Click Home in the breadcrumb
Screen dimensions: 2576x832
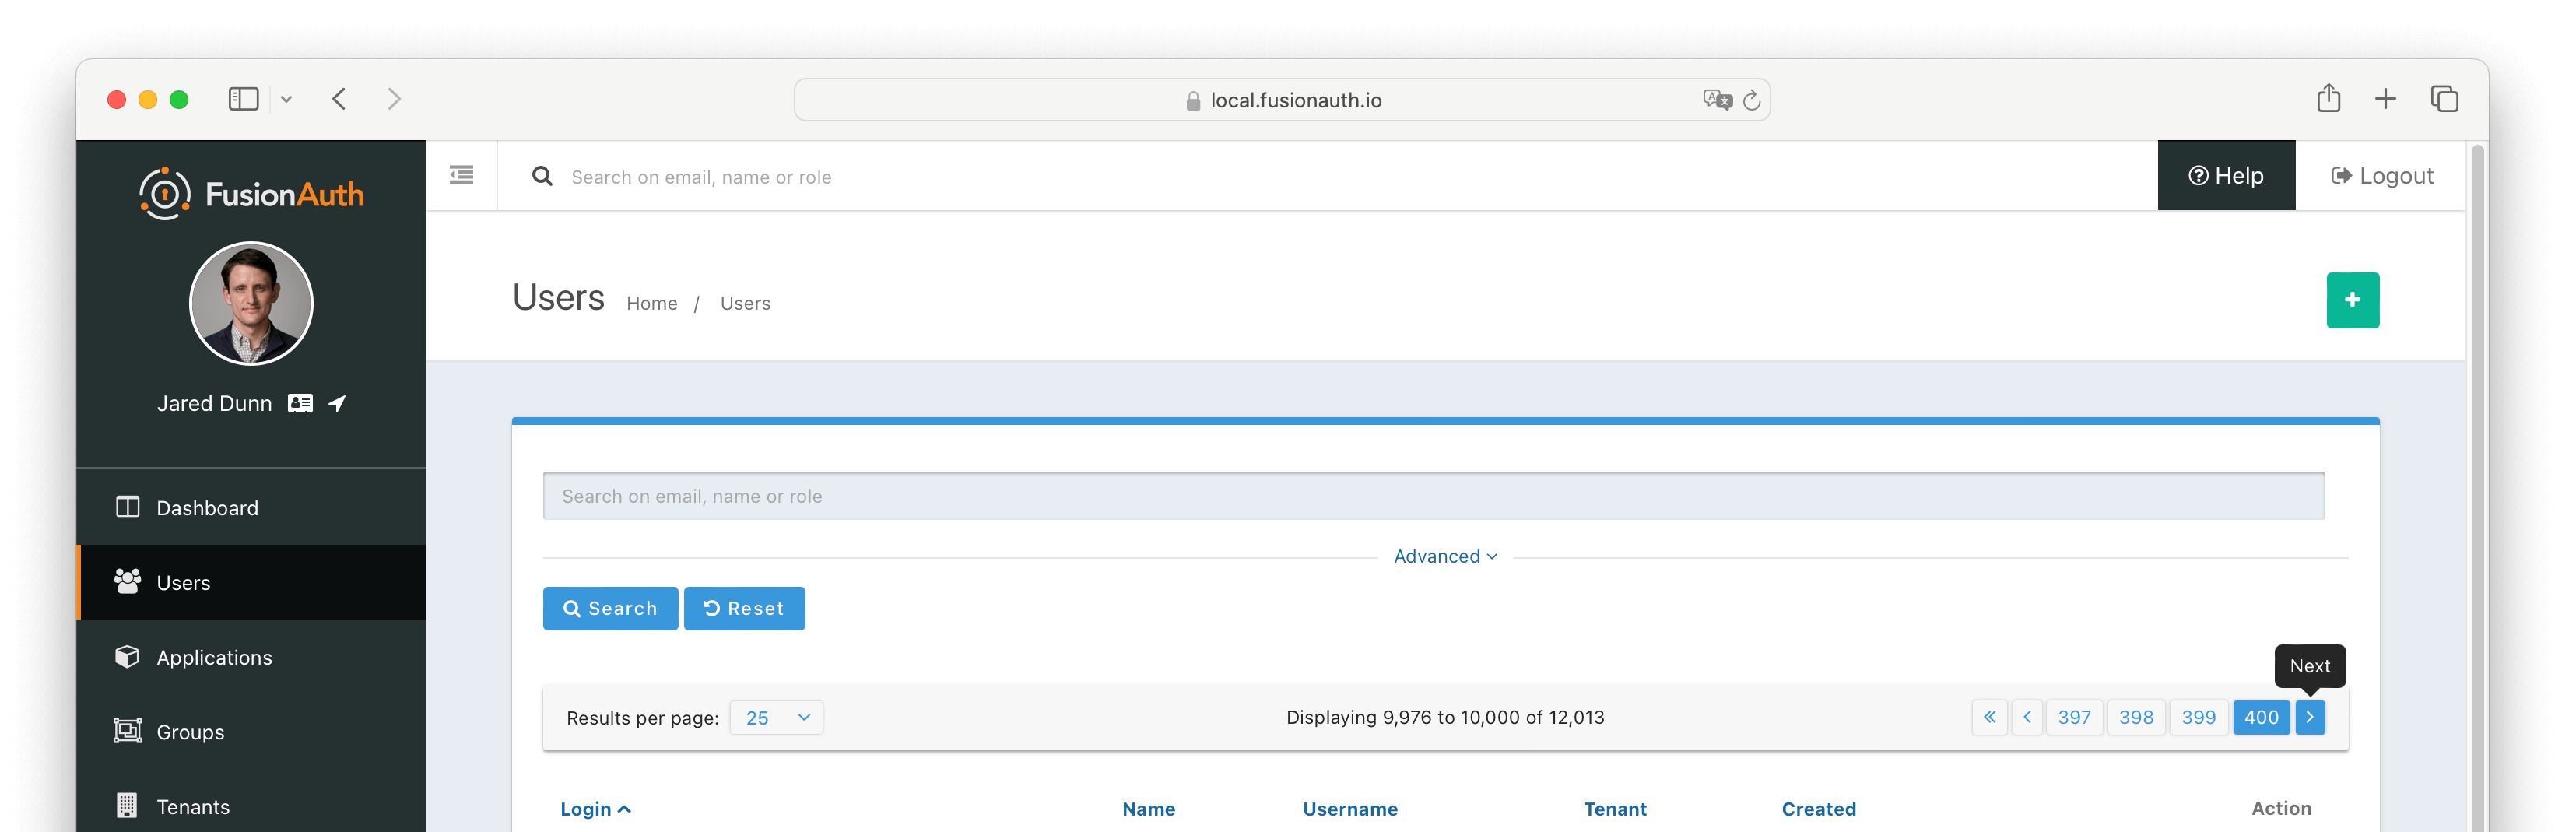(652, 303)
